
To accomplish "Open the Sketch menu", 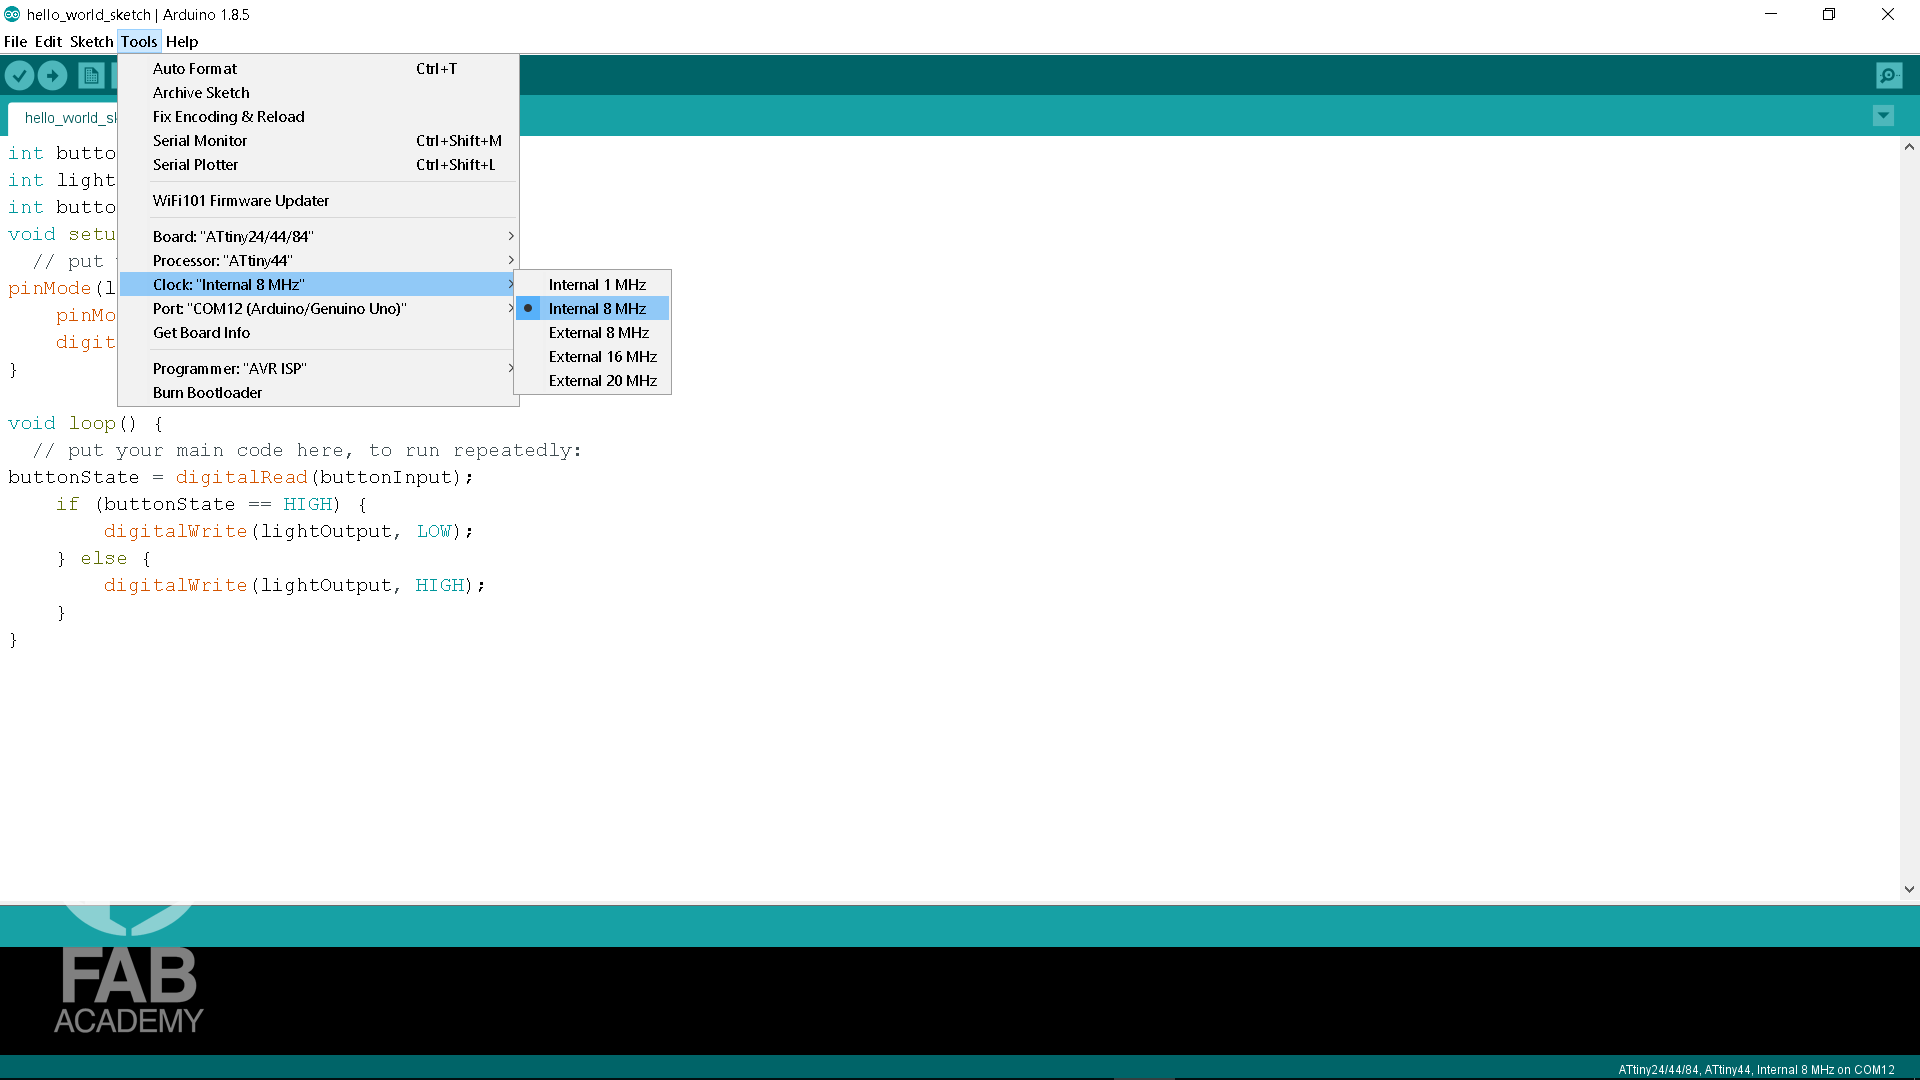I will [x=91, y=42].
